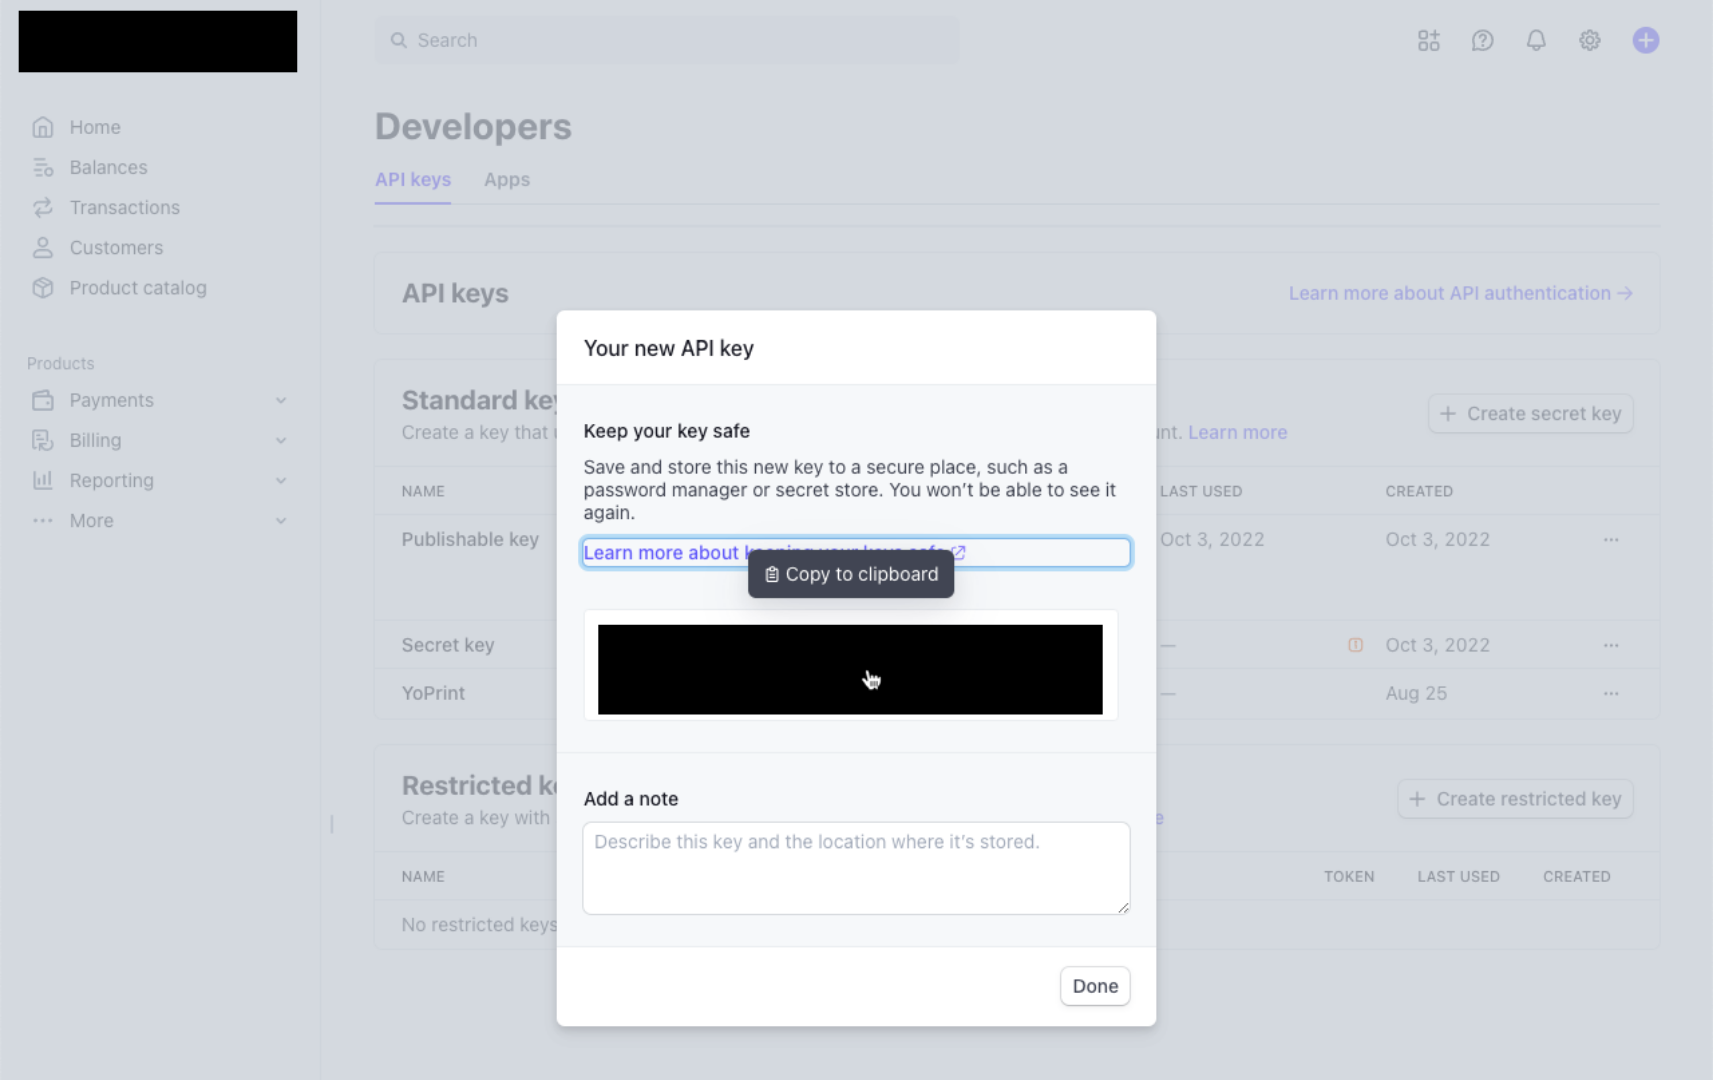Click Create restricted key button
The width and height of the screenshot is (1713, 1080).
pyautogui.click(x=1515, y=799)
